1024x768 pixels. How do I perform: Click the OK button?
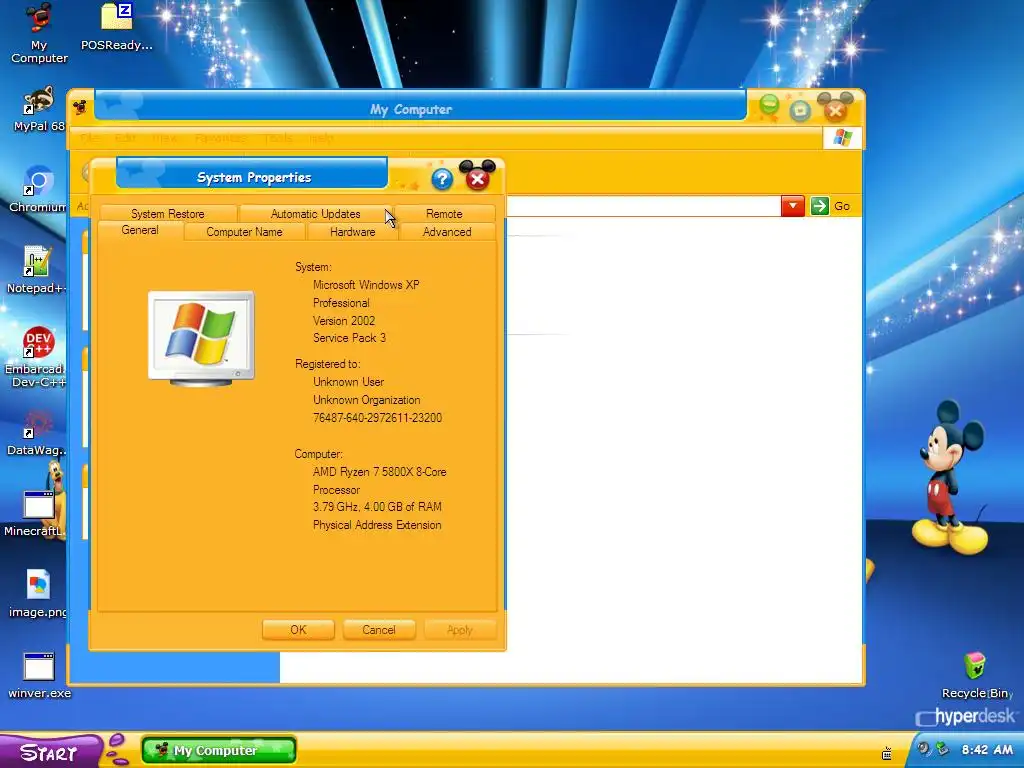tap(298, 630)
